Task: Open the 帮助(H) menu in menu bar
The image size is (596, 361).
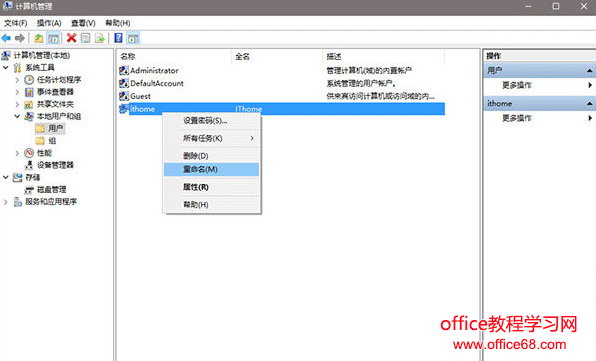Action: point(117,23)
